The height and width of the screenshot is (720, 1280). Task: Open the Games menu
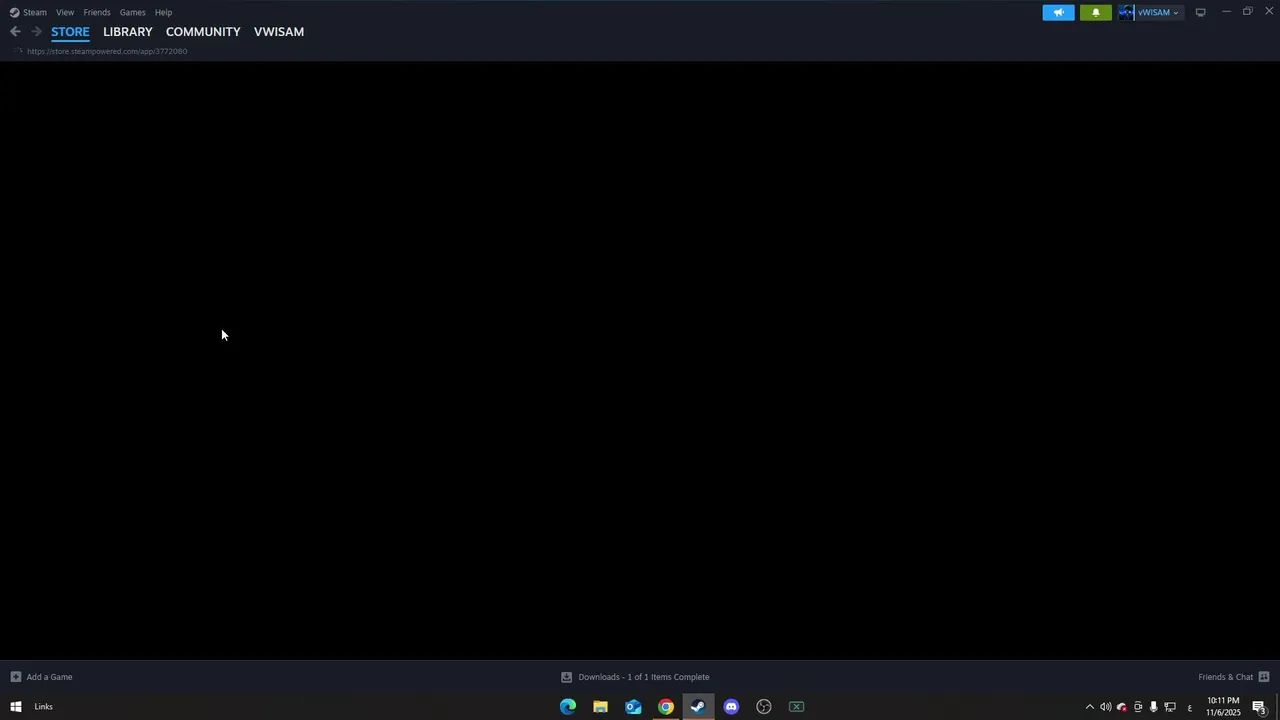point(132,12)
